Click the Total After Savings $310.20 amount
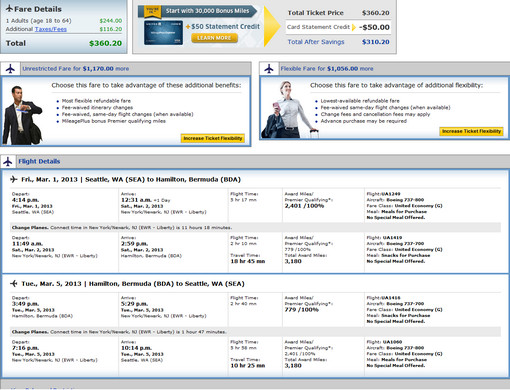 click(x=376, y=42)
